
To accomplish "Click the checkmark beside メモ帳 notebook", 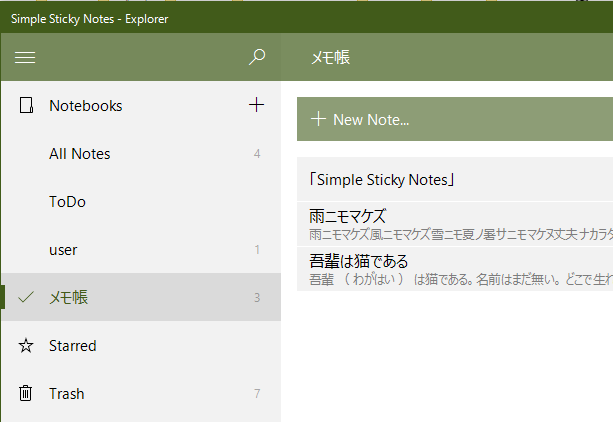I will 26,297.
